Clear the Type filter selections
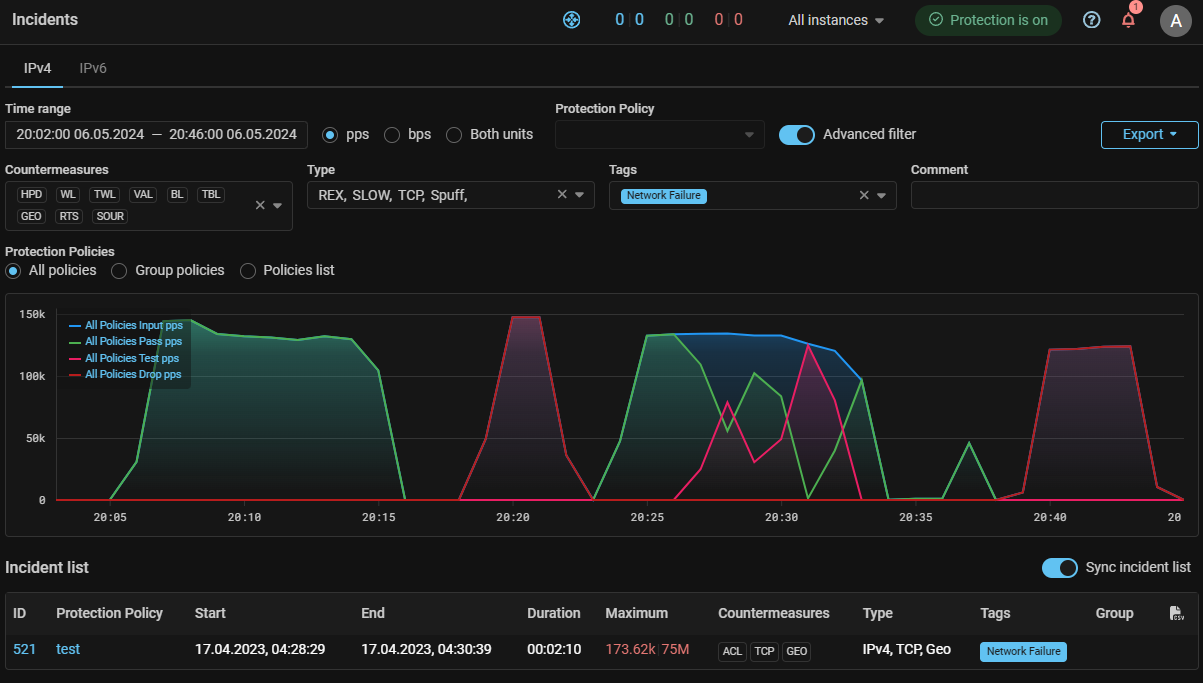 562,195
